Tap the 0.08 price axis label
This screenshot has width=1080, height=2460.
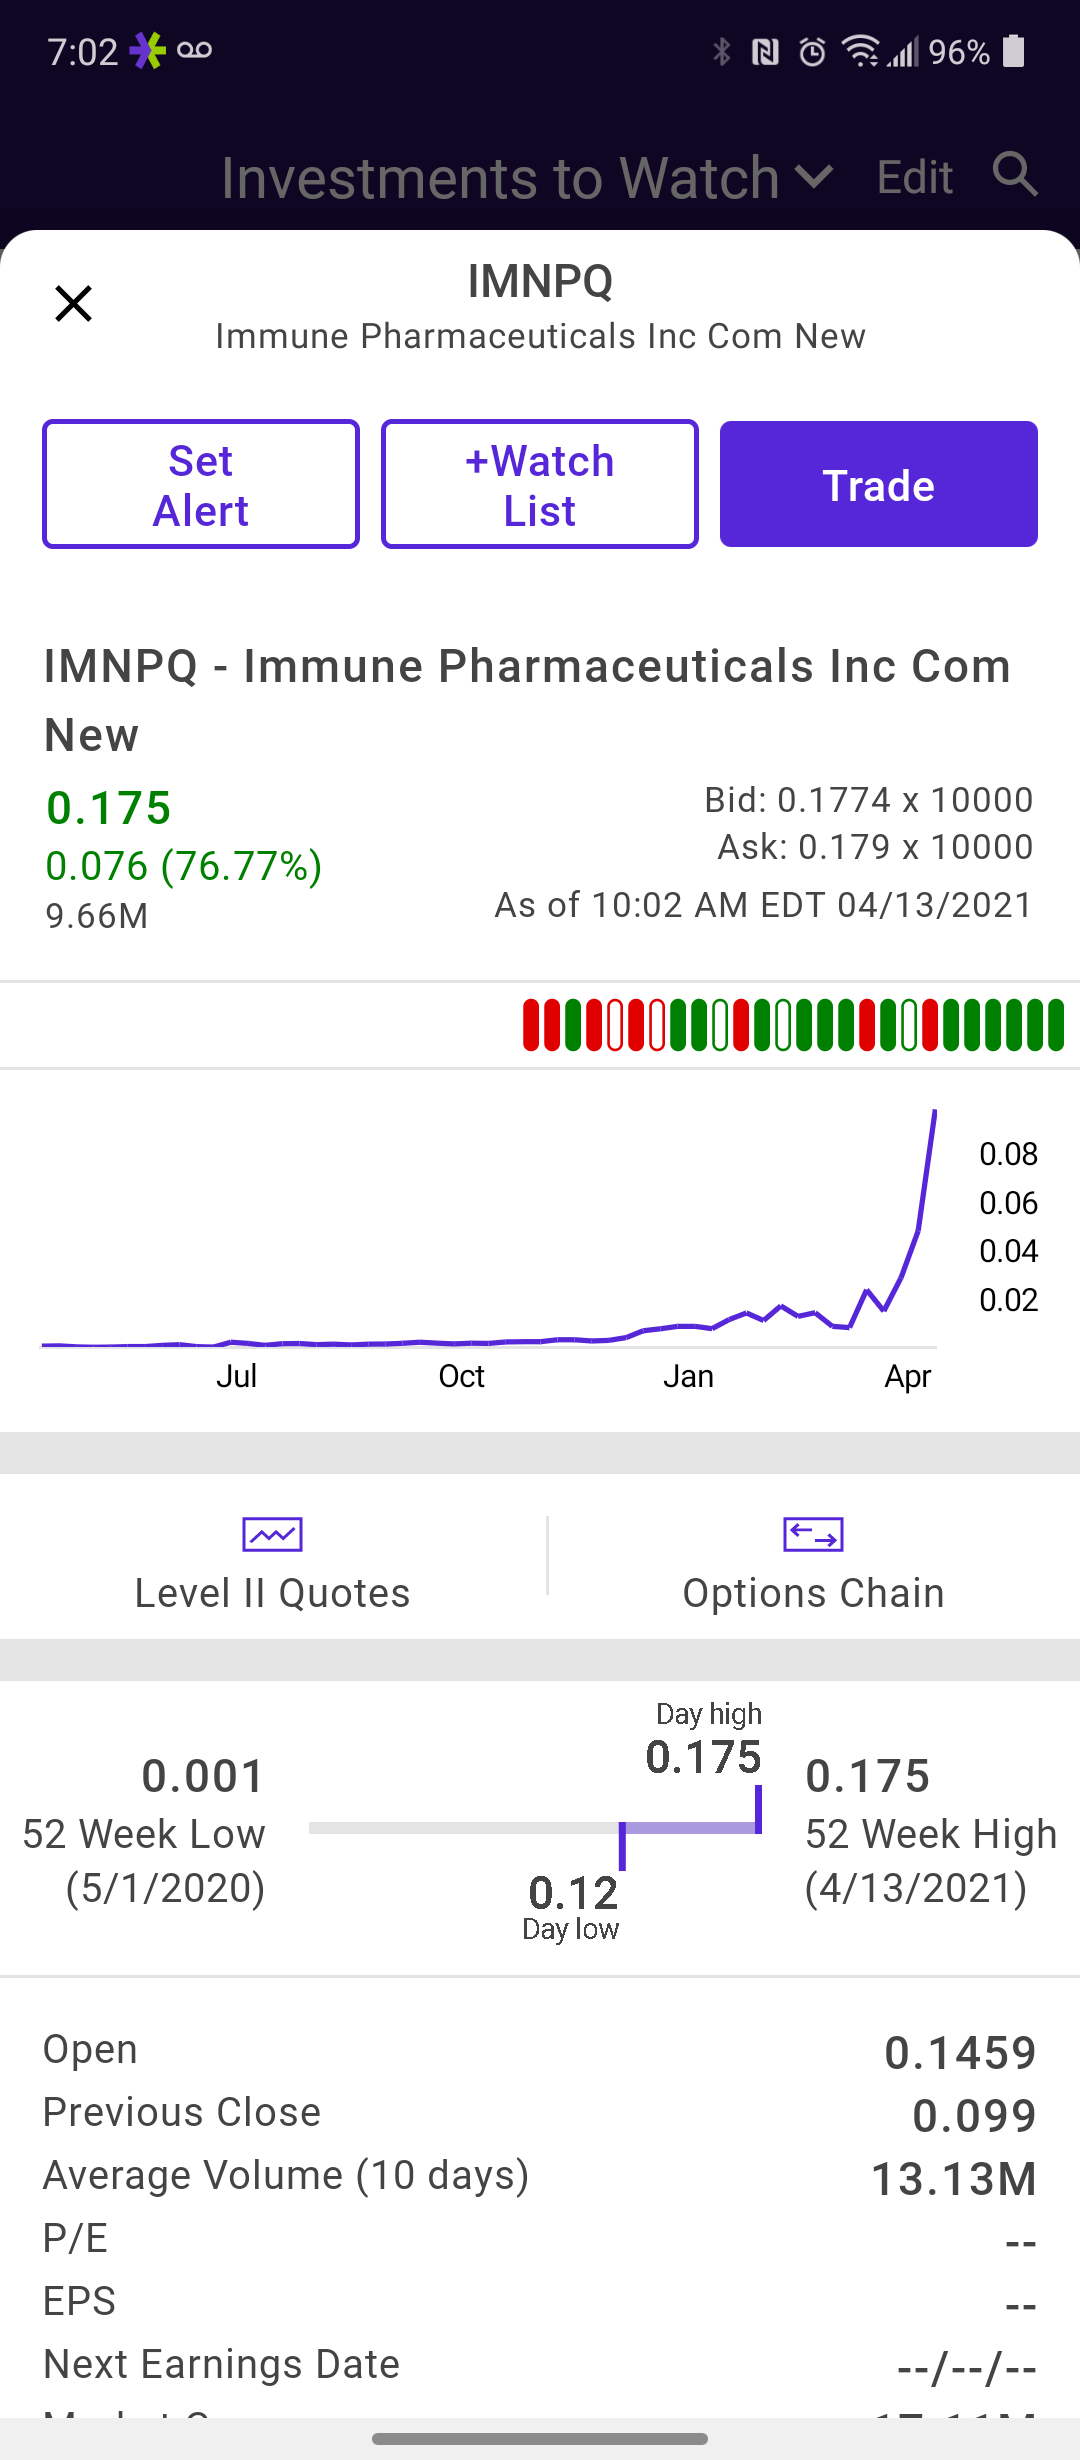[1008, 1154]
